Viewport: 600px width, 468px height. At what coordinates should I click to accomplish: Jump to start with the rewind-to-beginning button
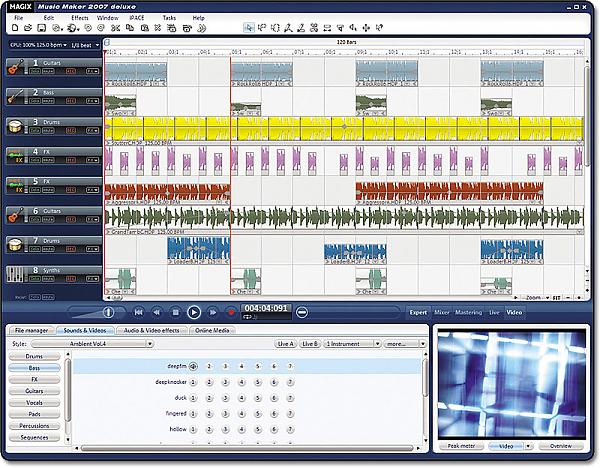click(x=139, y=312)
